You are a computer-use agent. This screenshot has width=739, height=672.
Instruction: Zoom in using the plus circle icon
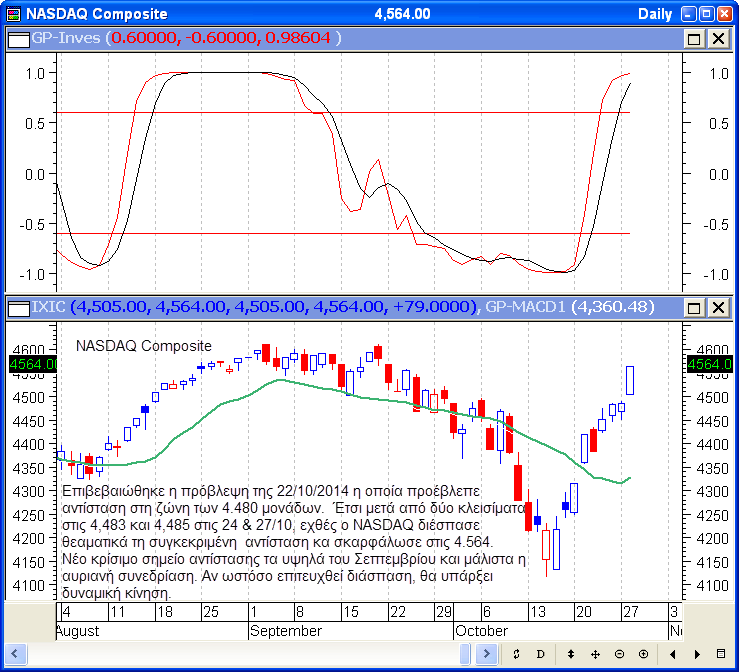[643, 654]
